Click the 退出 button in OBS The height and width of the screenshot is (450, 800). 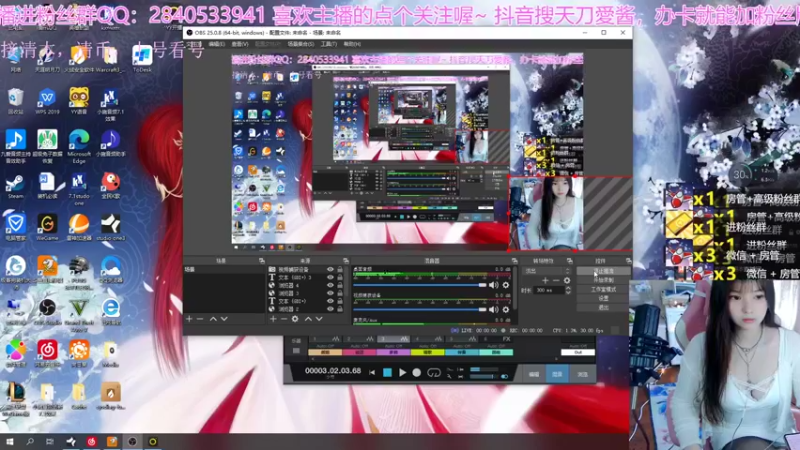[x=604, y=307]
